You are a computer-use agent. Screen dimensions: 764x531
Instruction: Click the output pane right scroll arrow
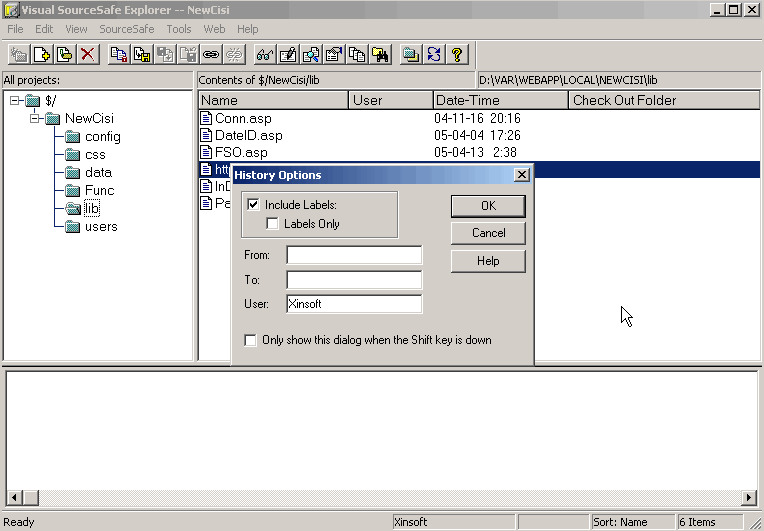[x=749, y=497]
